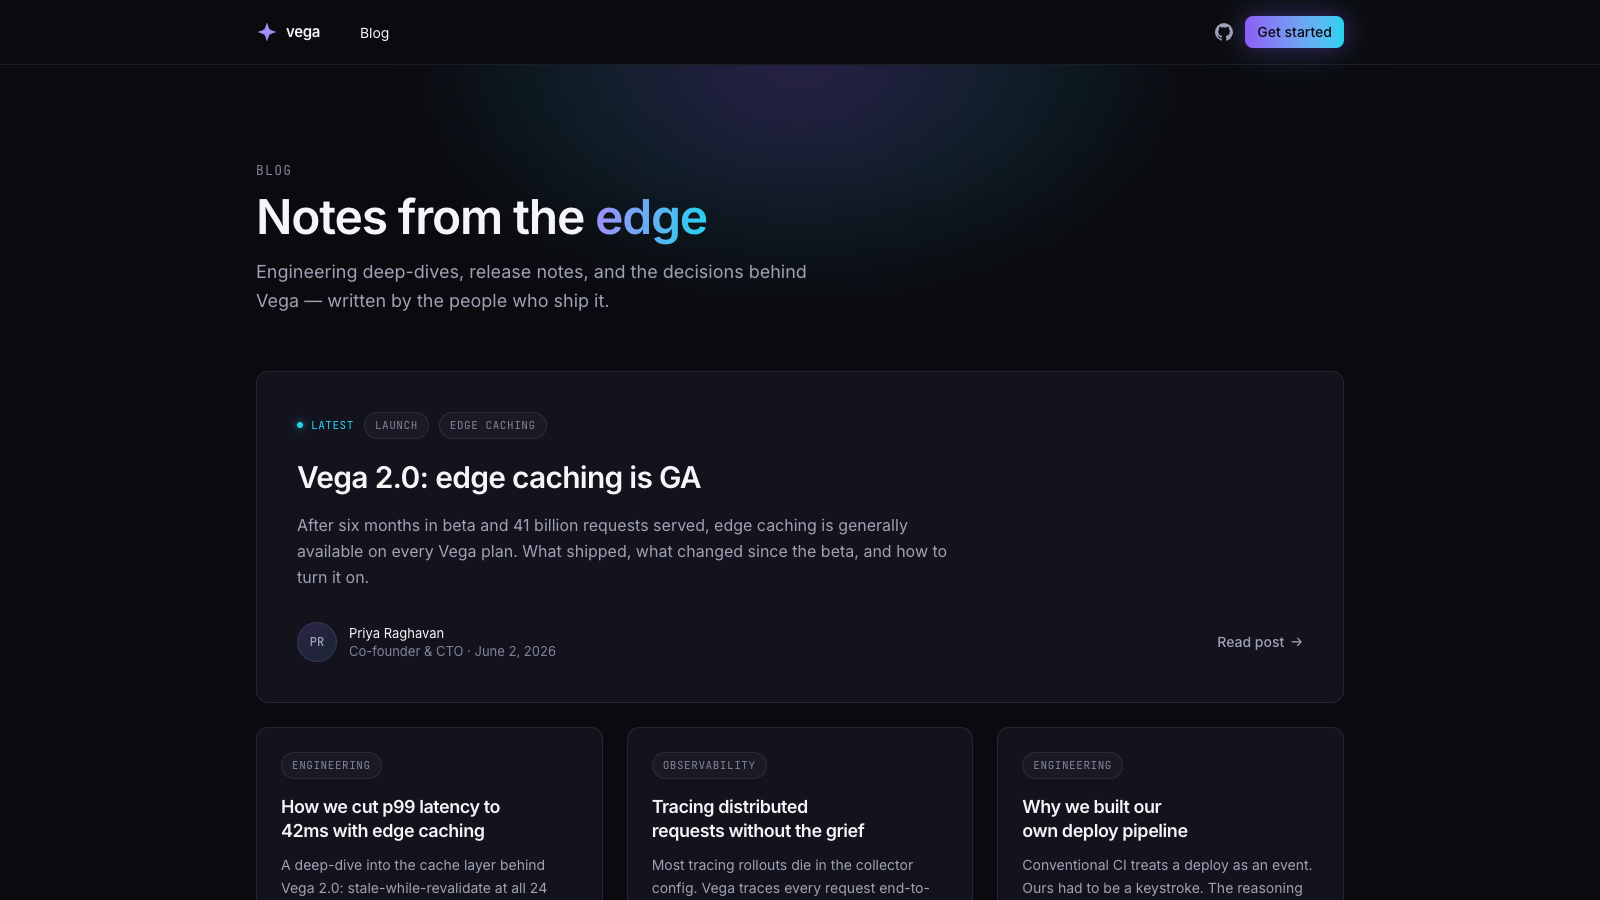Select the ENGINEERING tag on deploy pipeline card
This screenshot has width=1600, height=900.
(1072, 765)
